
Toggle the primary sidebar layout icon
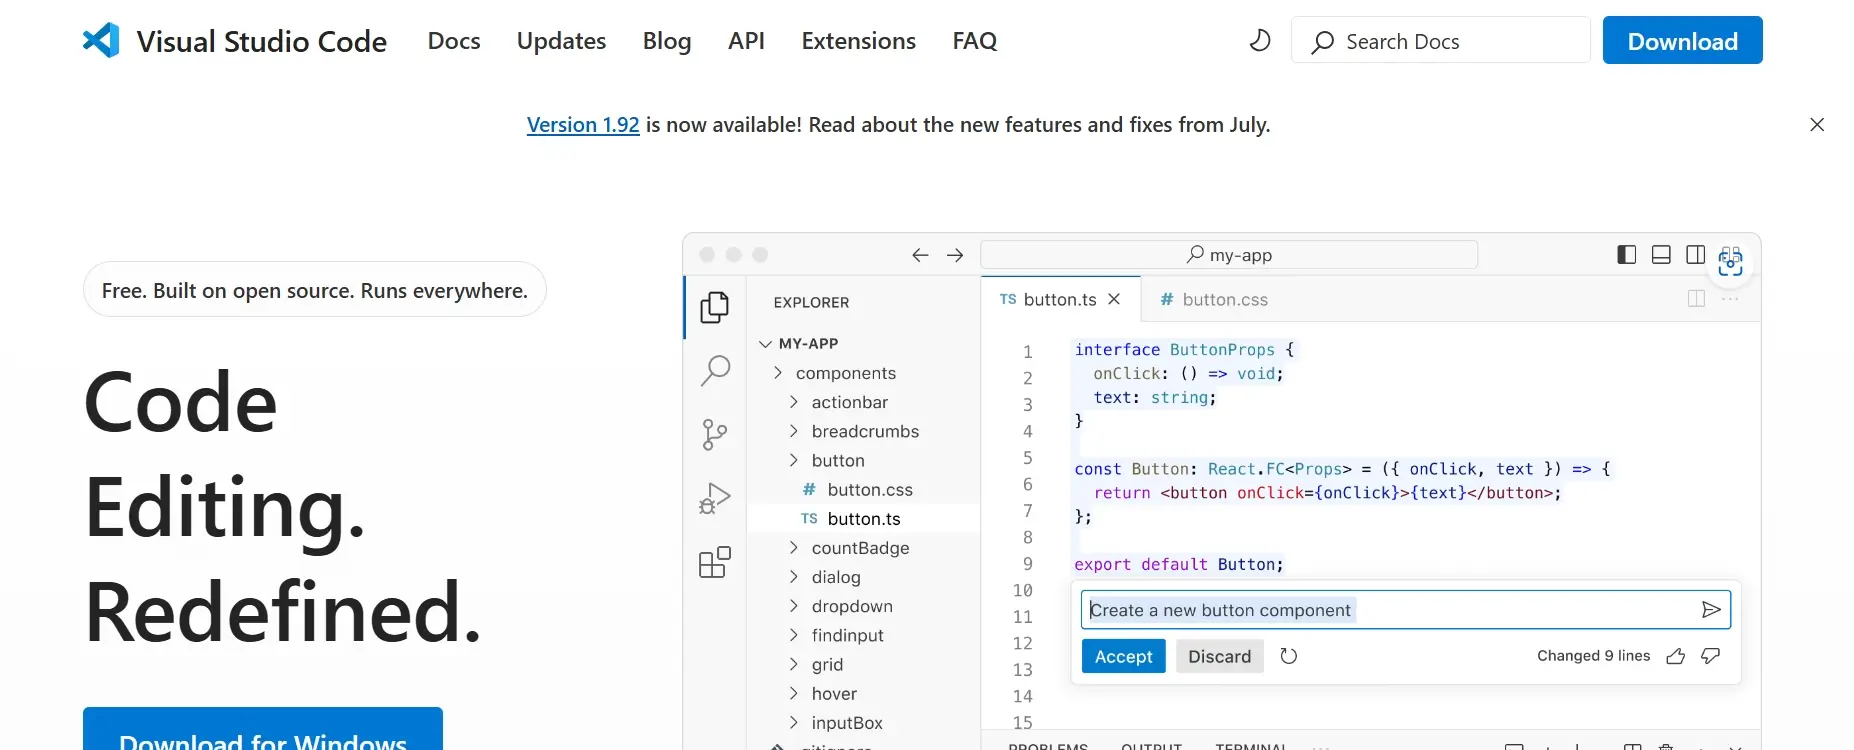tap(1627, 255)
